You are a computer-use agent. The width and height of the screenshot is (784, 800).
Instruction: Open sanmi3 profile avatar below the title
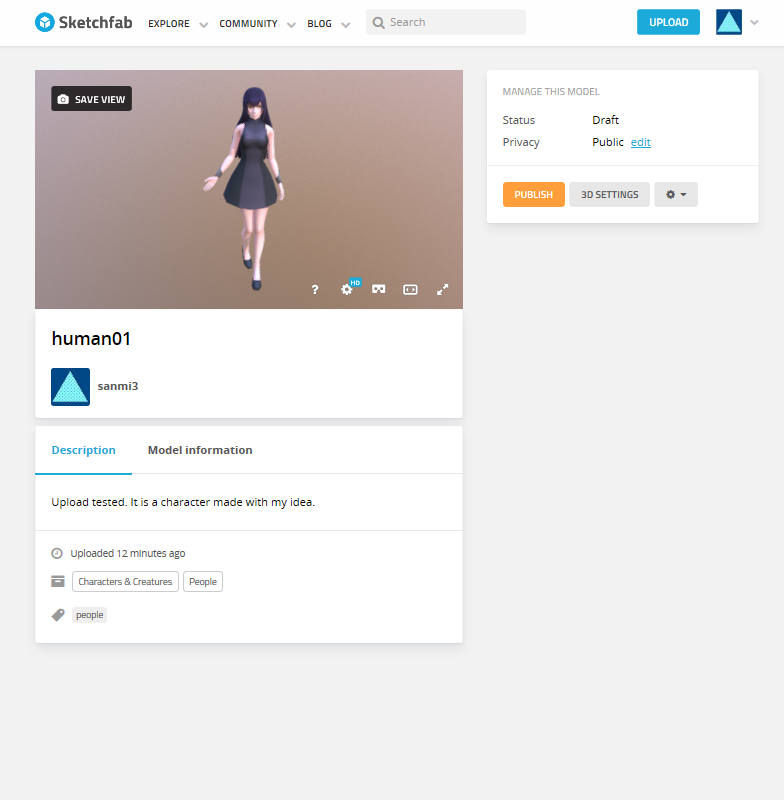[x=70, y=387]
